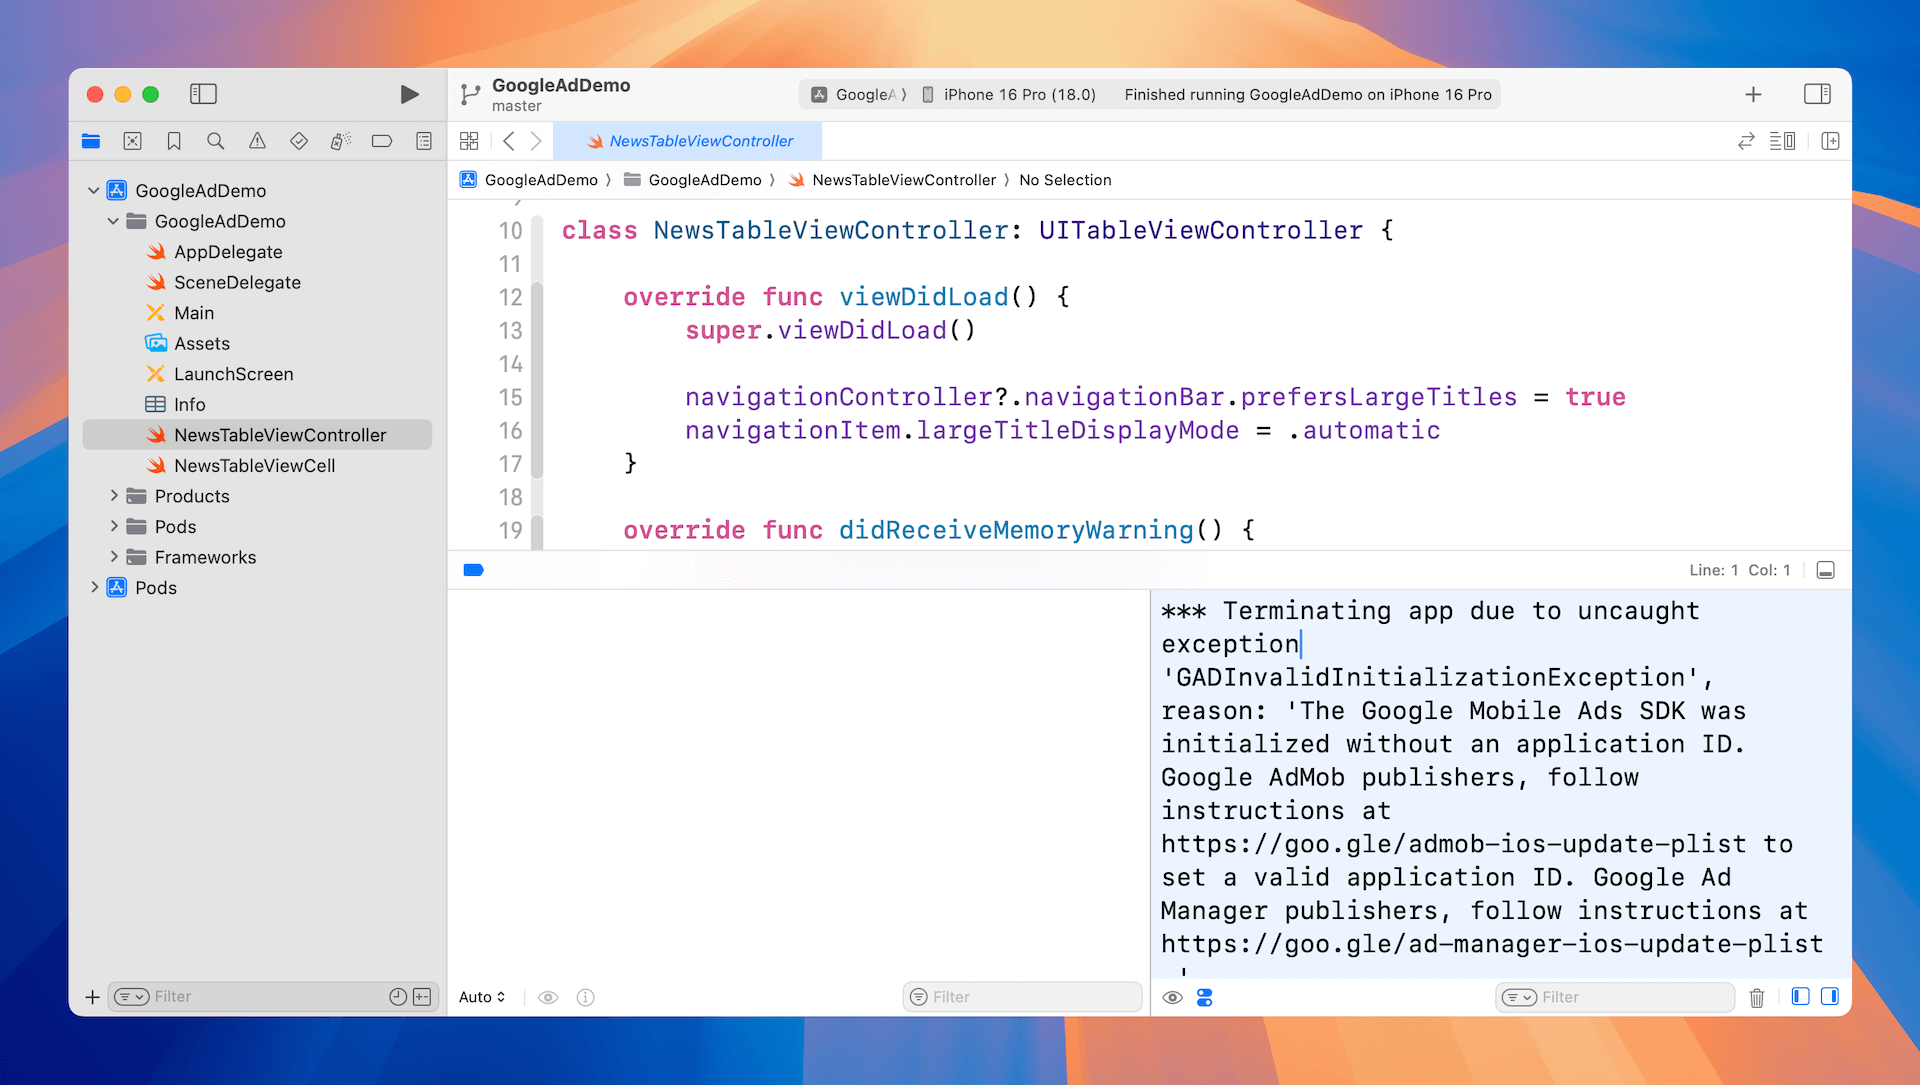Expand the Products folder
The image size is (1920, 1085).
tap(114, 496)
